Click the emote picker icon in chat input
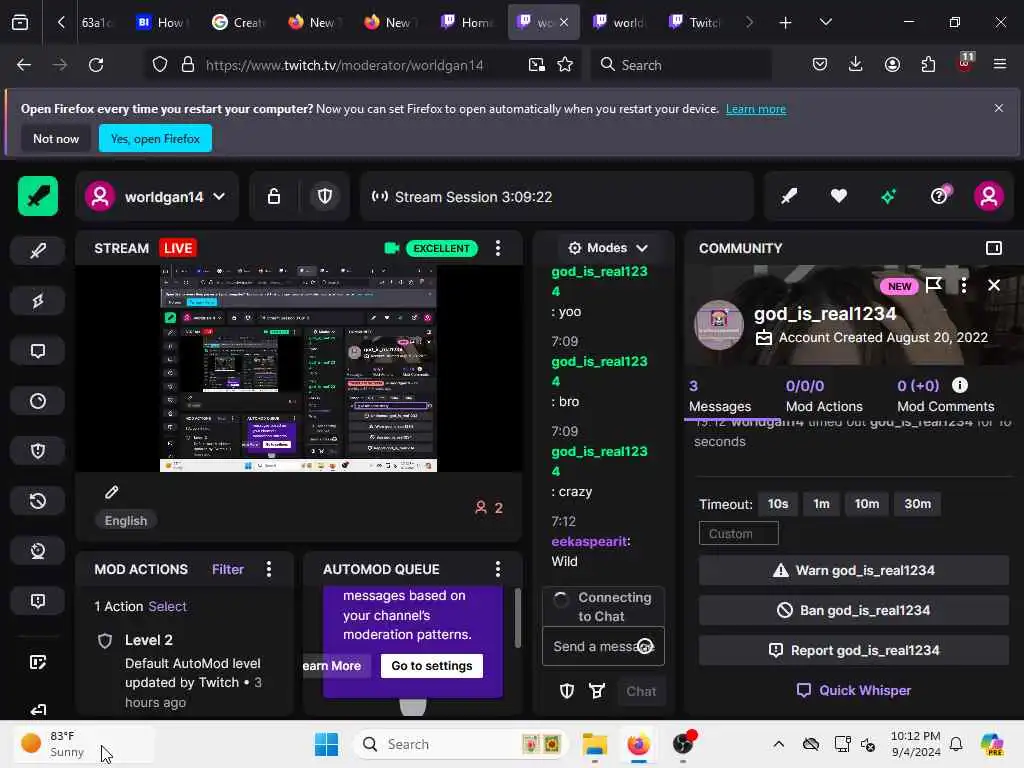Viewport: 1024px width, 768px height. pos(645,647)
